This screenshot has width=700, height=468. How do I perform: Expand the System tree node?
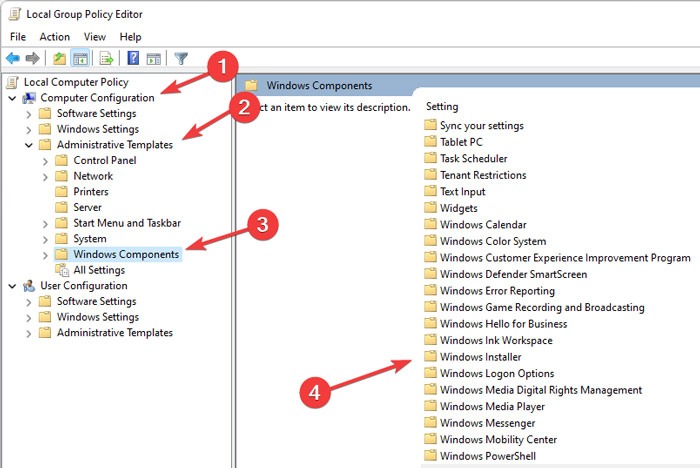(x=45, y=239)
